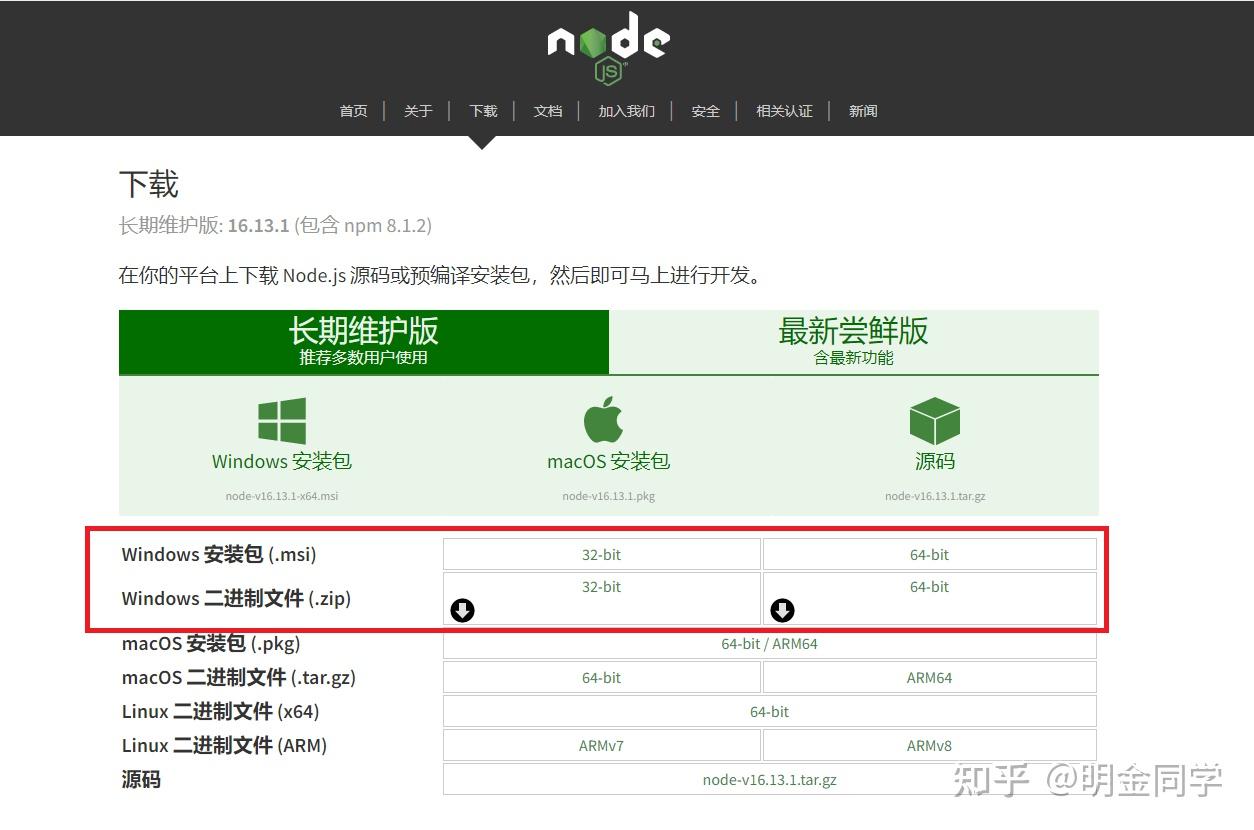Select the 长期维护版 tab
Screen dimensions: 1254x830
(365, 342)
